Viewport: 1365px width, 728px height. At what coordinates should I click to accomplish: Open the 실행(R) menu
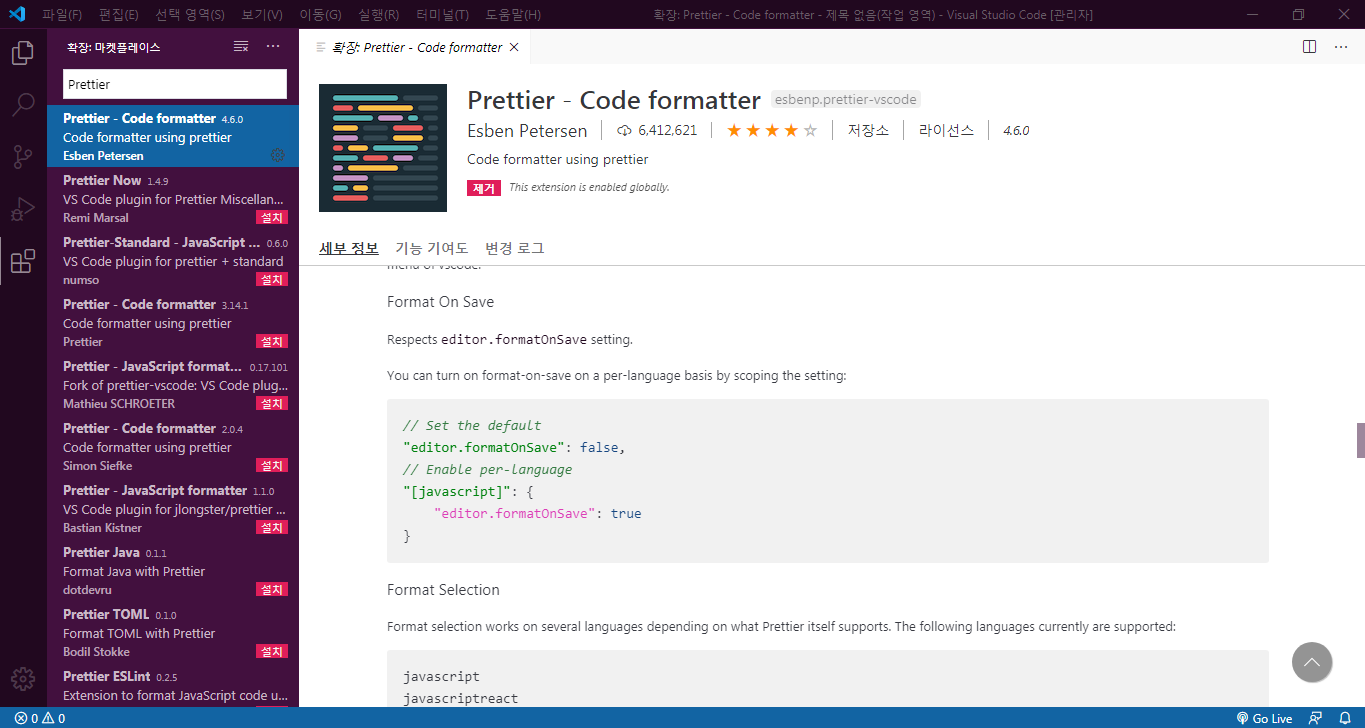click(378, 14)
